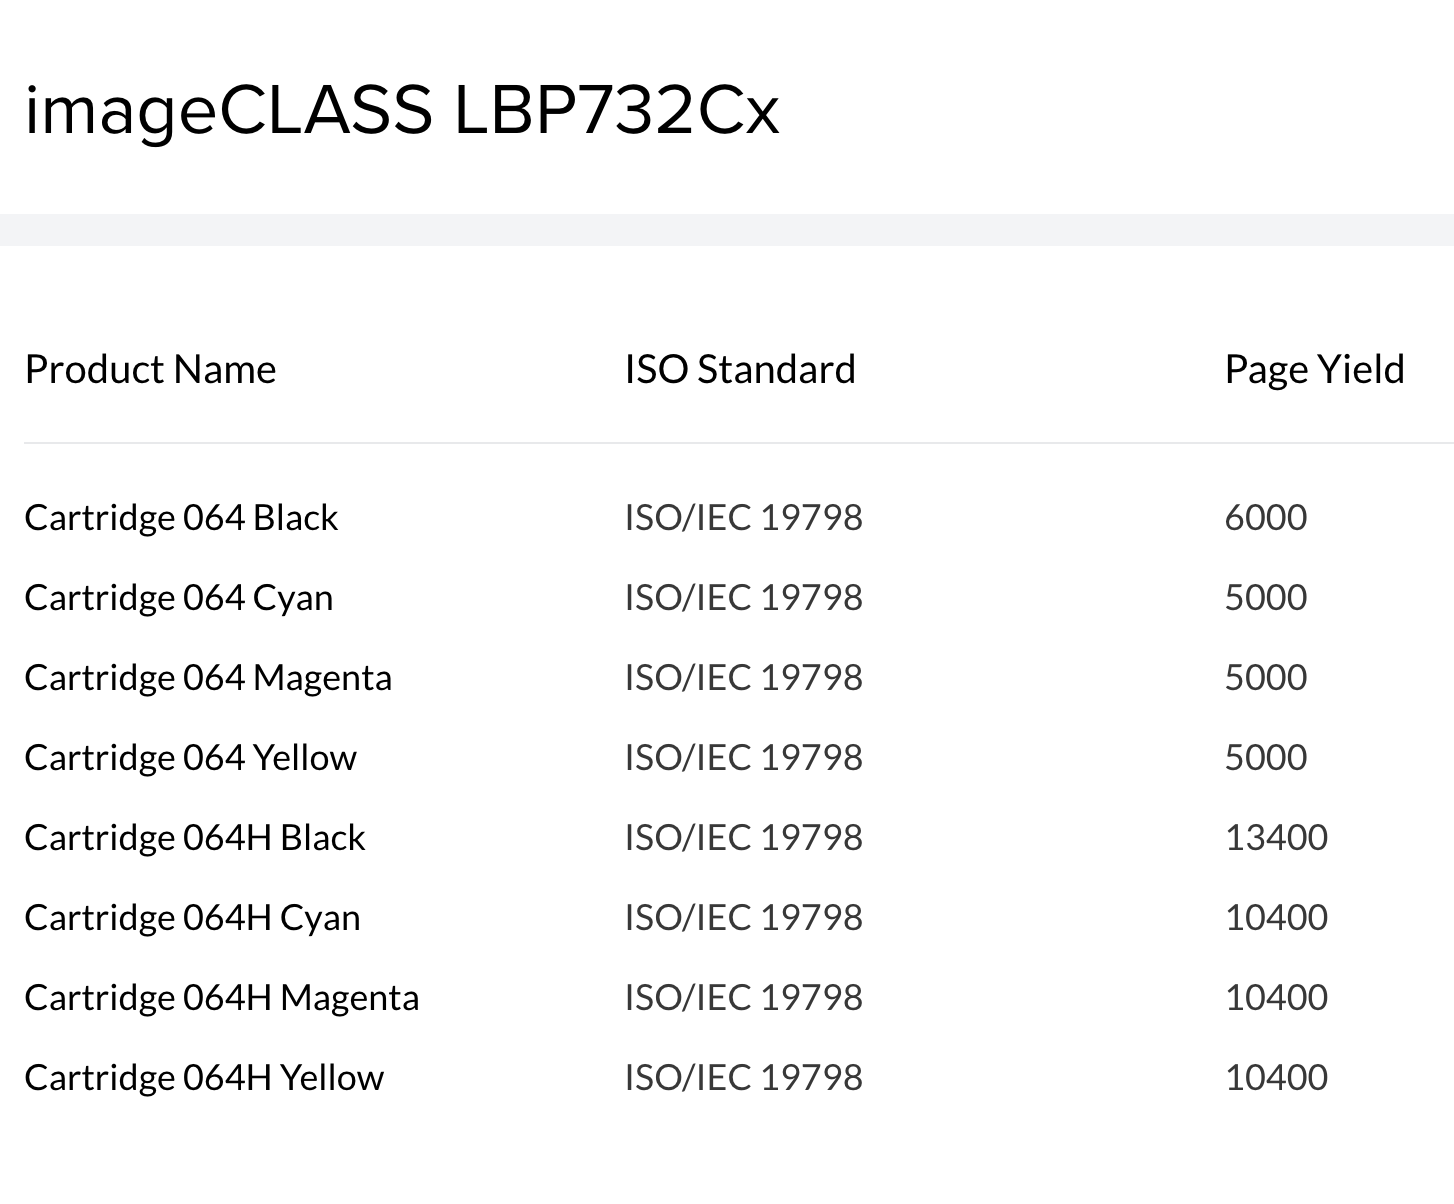Click the 064 Cyan 5000 page yield
Screen dimensions: 1454x1204
(1266, 597)
